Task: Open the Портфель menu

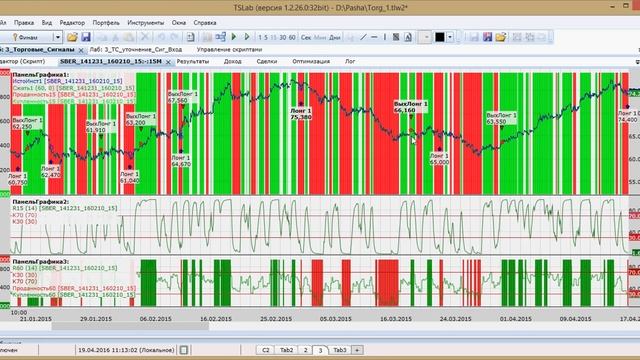Action: click(x=106, y=23)
